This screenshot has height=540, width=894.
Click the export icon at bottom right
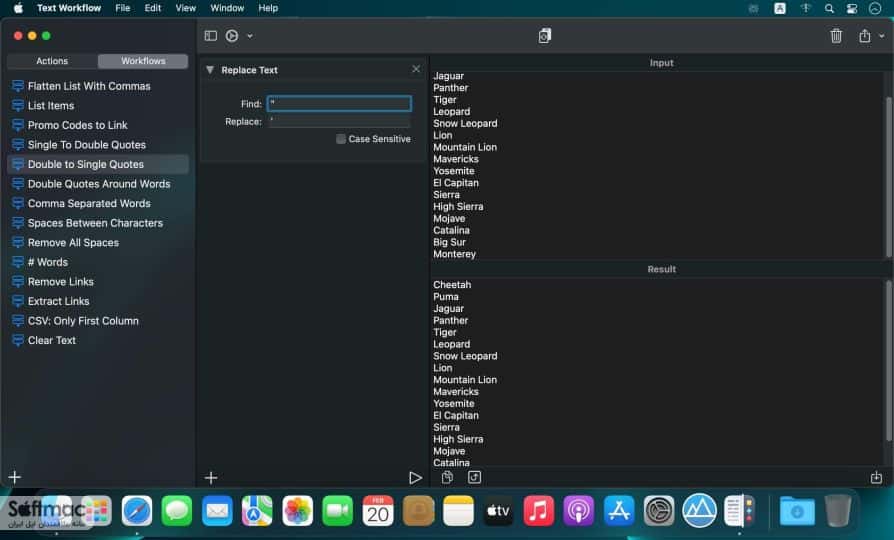pos(876,477)
